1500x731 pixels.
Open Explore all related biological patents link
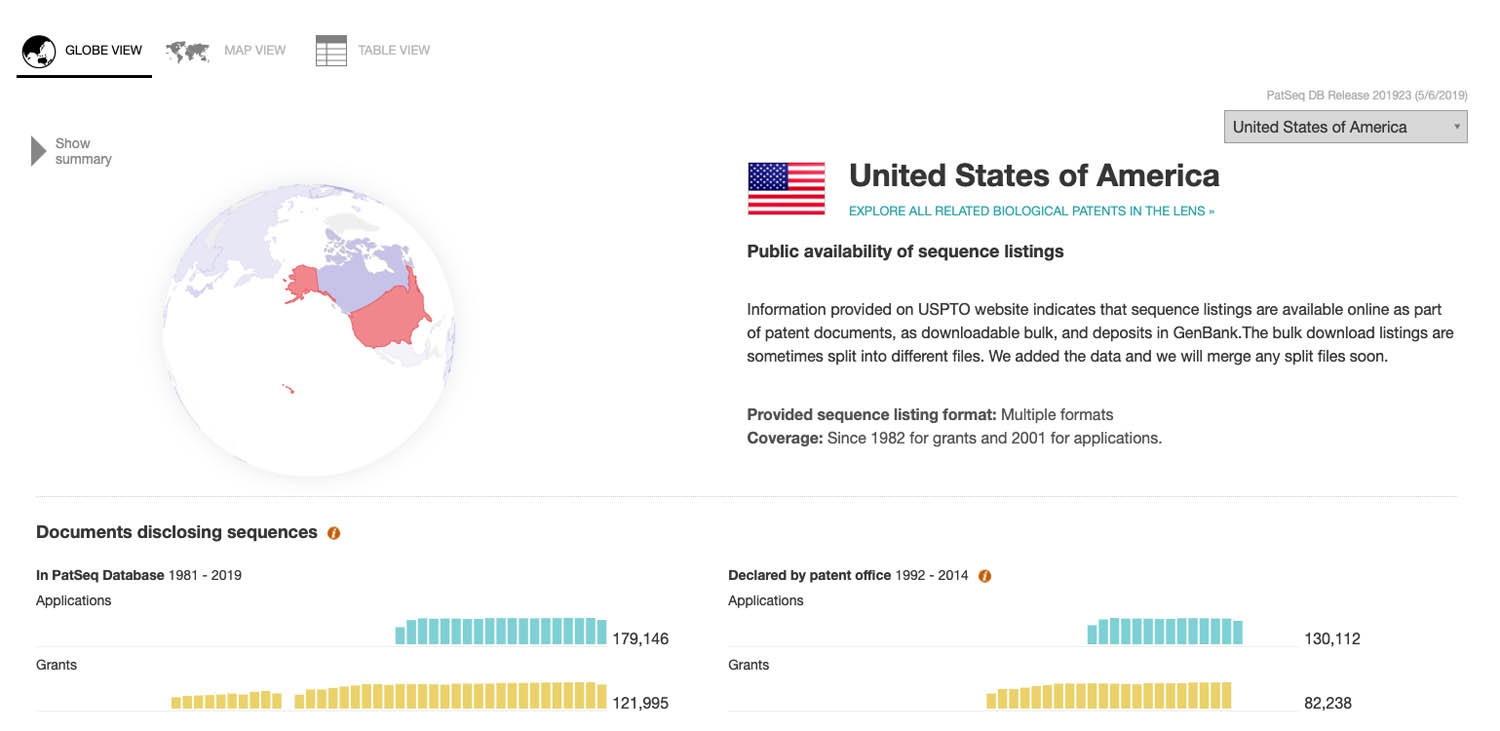tap(1031, 211)
